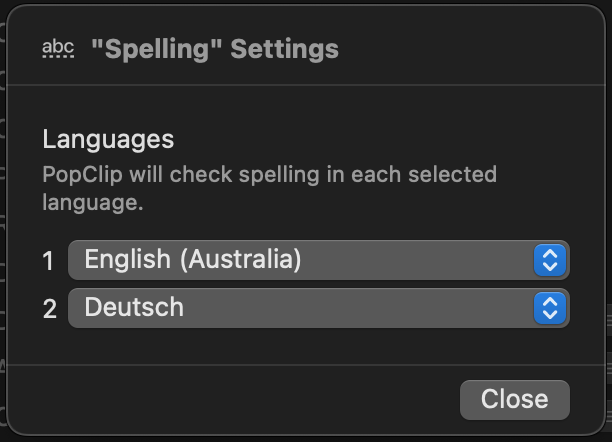Click the abc spelling icon in header

click(59, 49)
